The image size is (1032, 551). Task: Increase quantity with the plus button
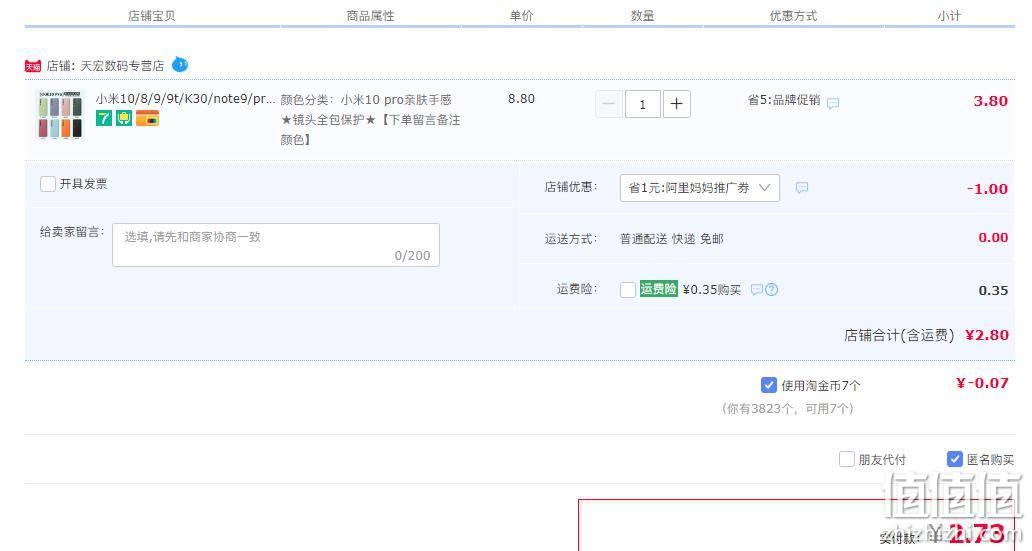point(677,104)
